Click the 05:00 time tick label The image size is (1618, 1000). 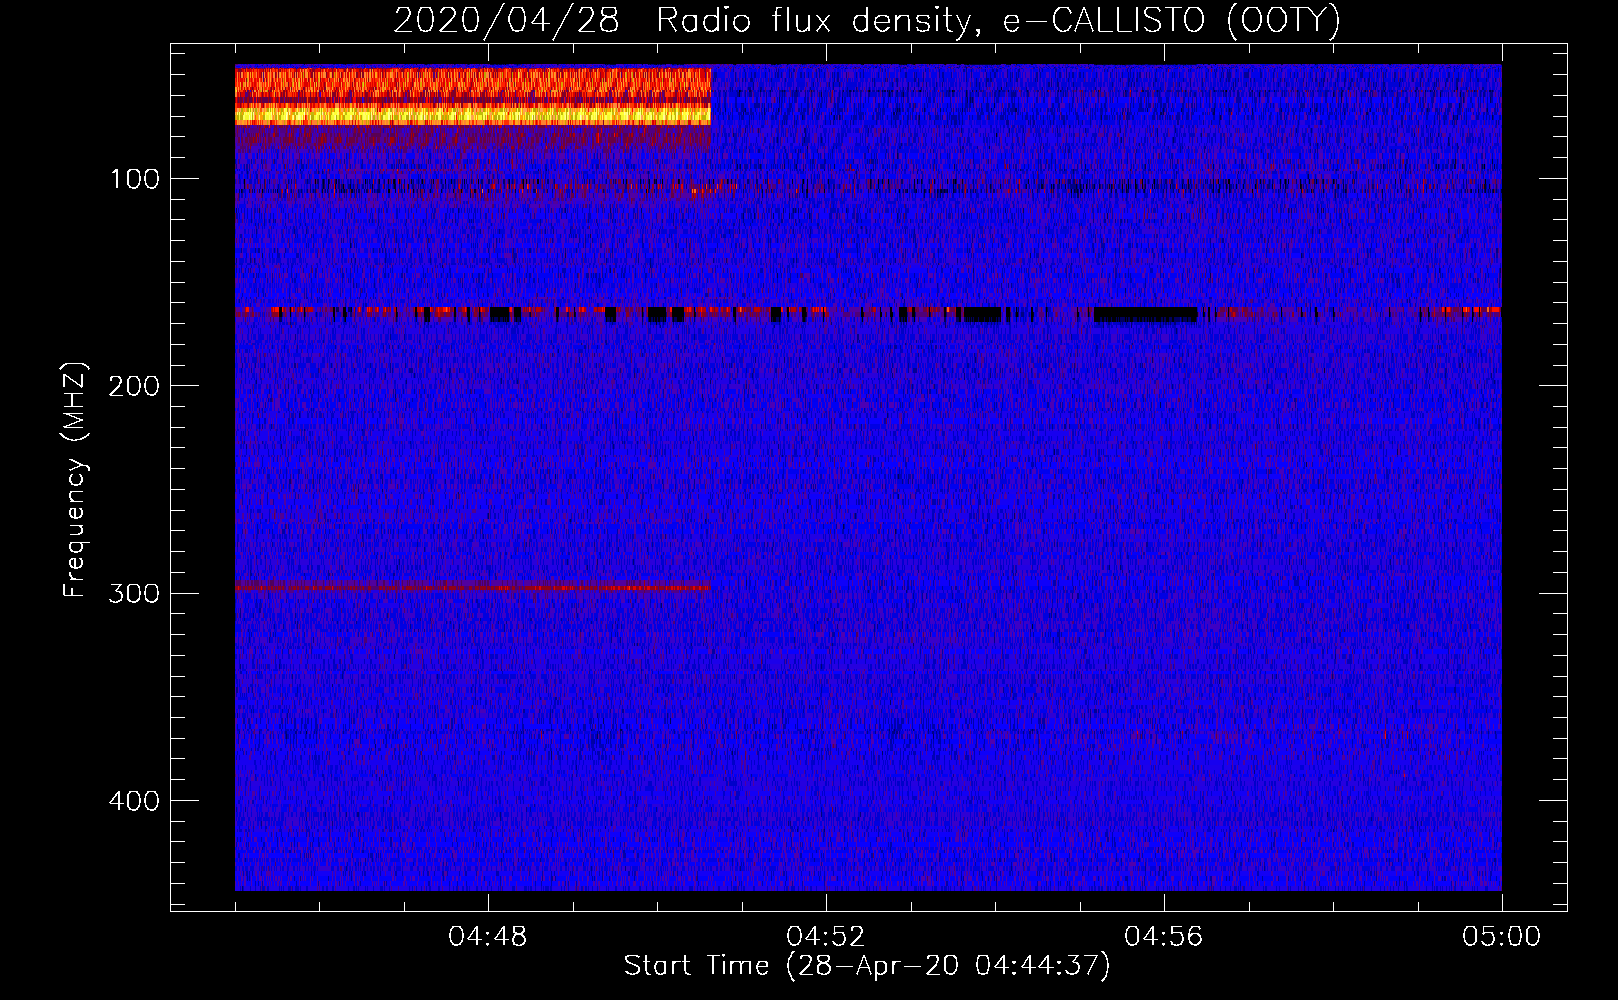1502,937
